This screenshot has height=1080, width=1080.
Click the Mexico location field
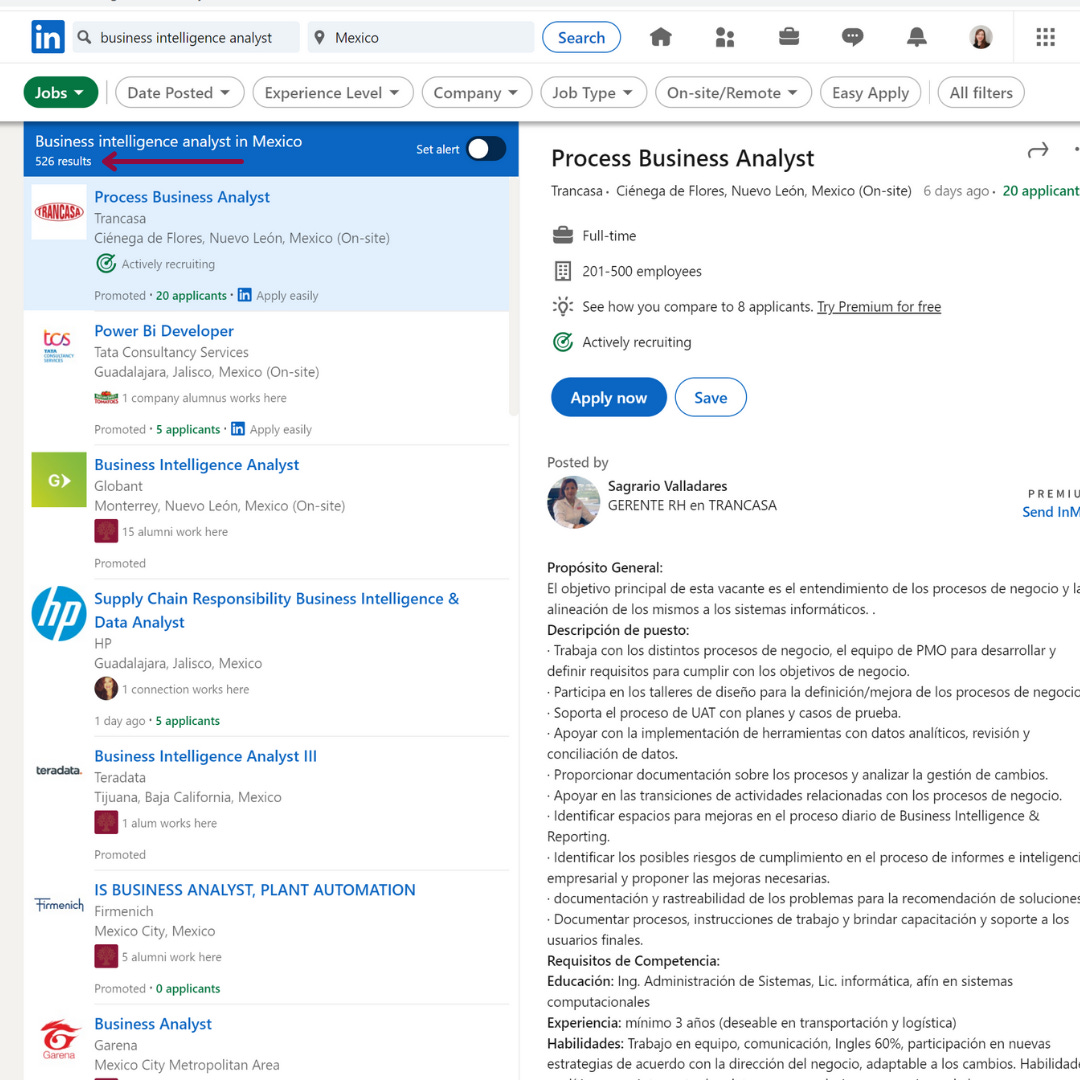pyautogui.click(x=420, y=37)
